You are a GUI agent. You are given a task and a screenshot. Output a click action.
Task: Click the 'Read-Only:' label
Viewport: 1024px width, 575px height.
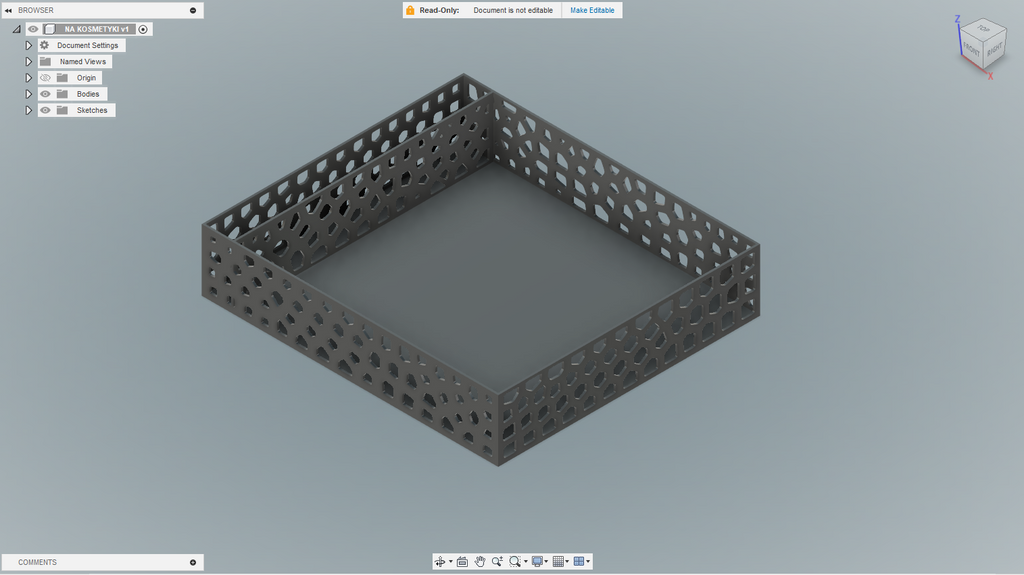[x=439, y=10]
